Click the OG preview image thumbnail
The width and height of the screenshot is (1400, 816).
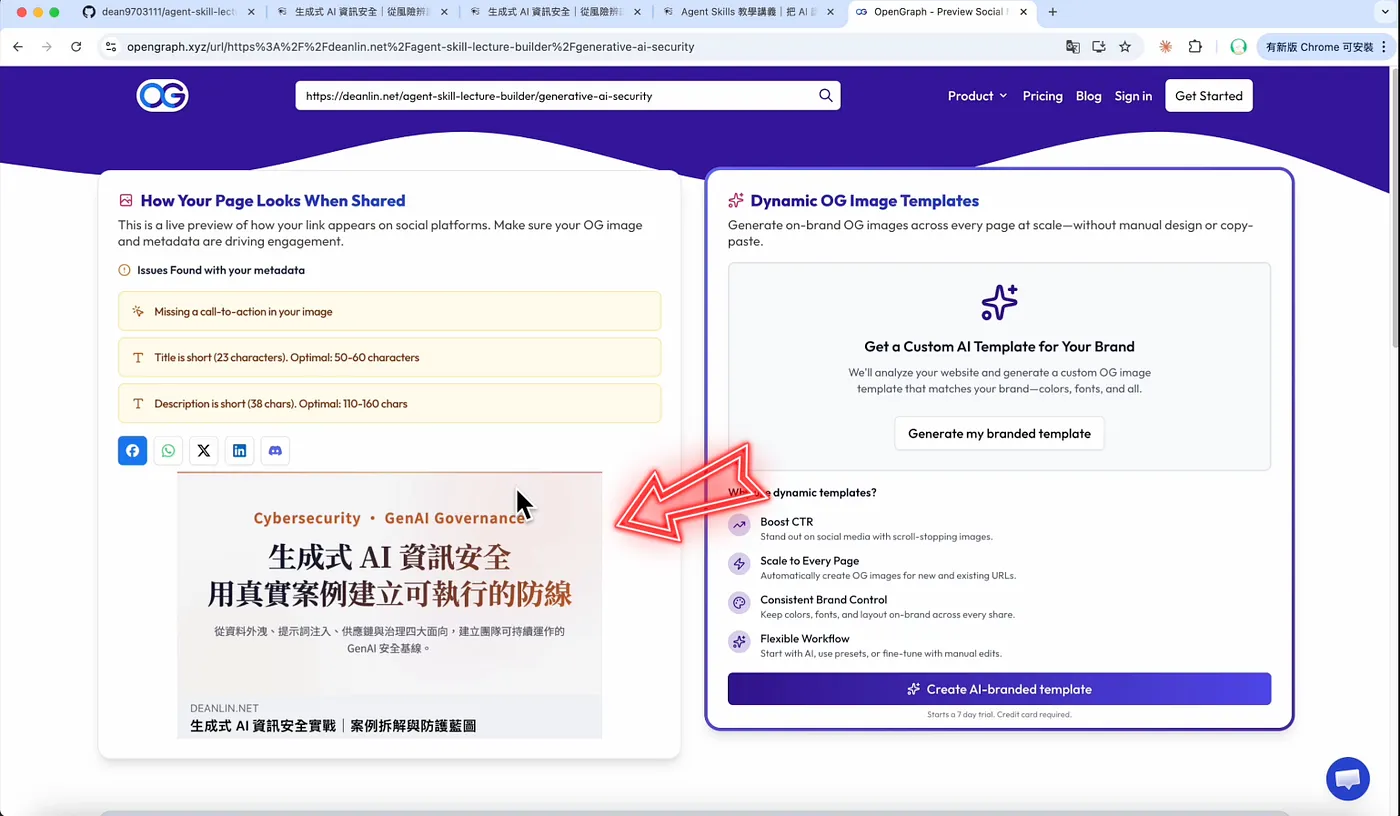(x=389, y=605)
